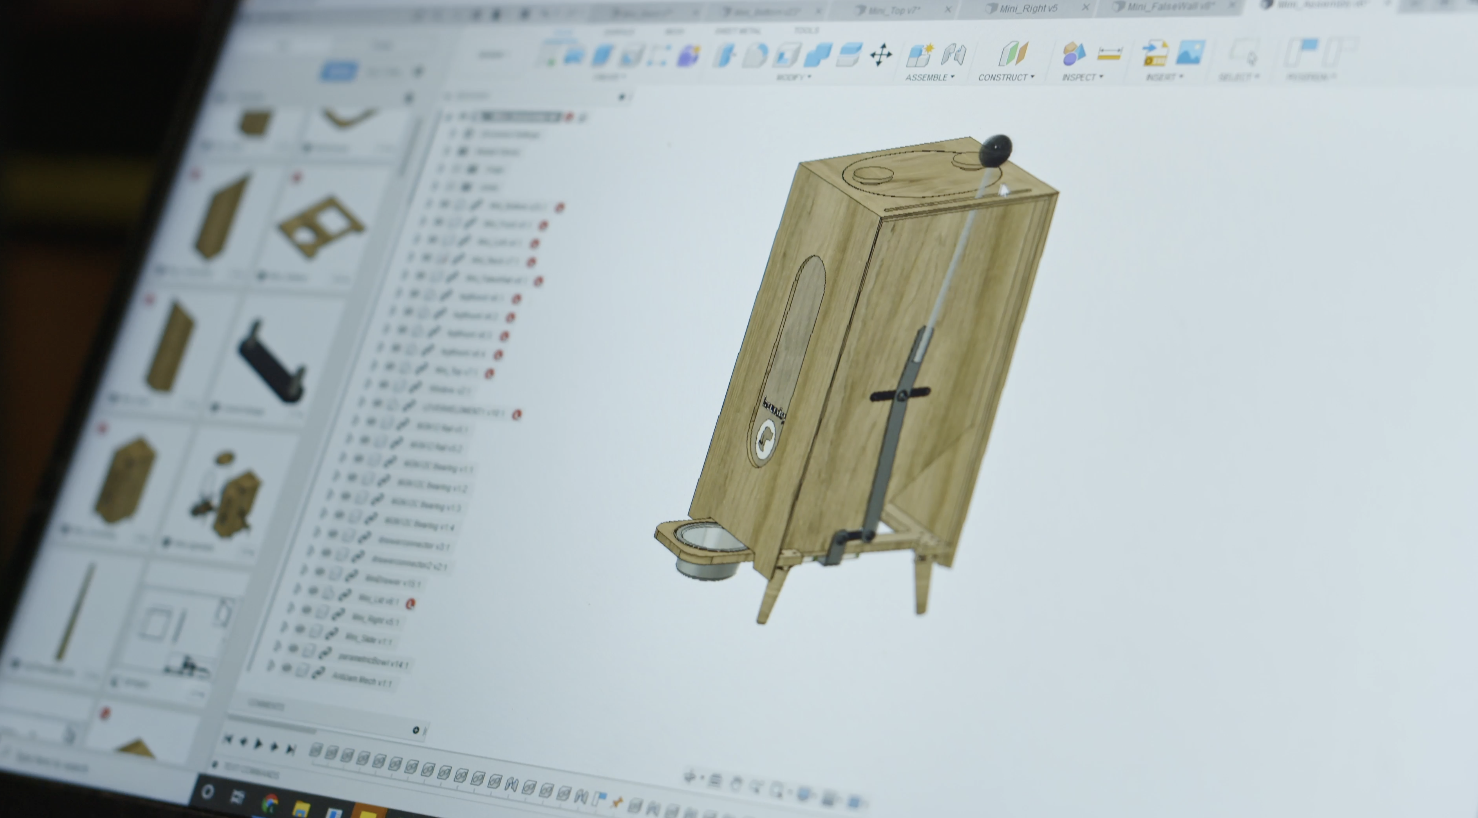Switch to the Mini_Right v5 document tab
The height and width of the screenshot is (818, 1478).
pos(1028,8)
